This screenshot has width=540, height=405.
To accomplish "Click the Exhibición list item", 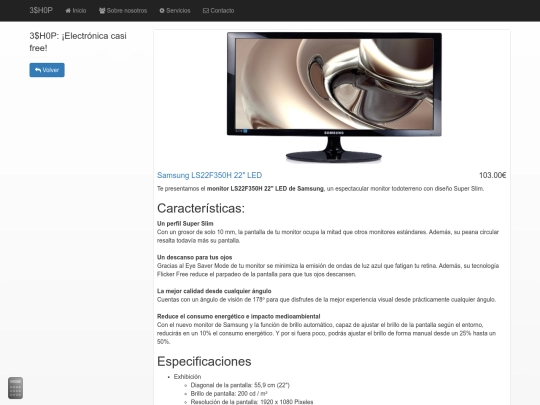I will click(187, 377).
